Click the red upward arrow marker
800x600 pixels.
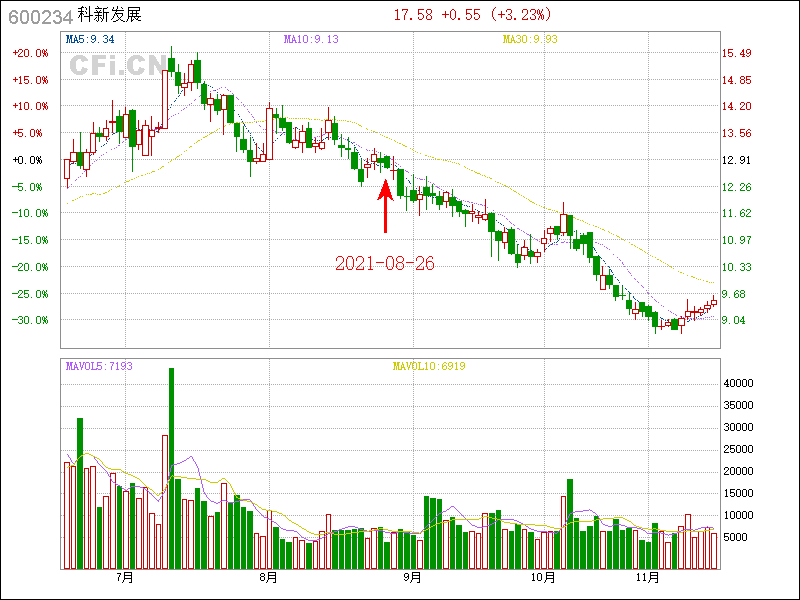point(385,205)
